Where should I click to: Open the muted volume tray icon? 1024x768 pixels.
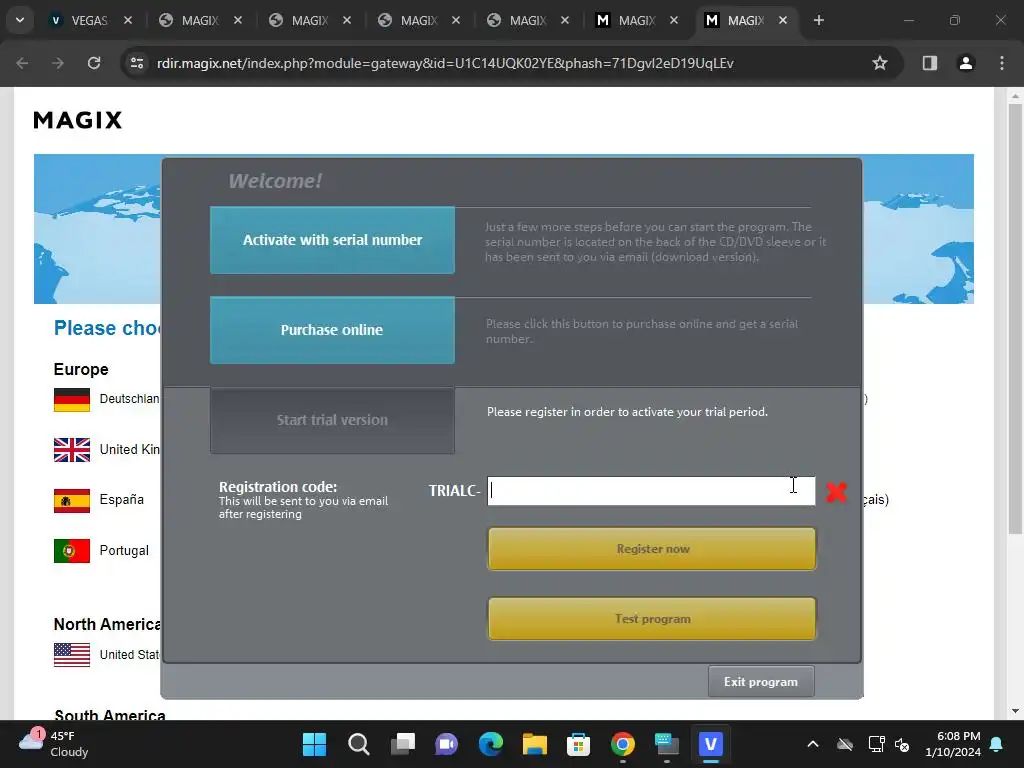(903, 744)
